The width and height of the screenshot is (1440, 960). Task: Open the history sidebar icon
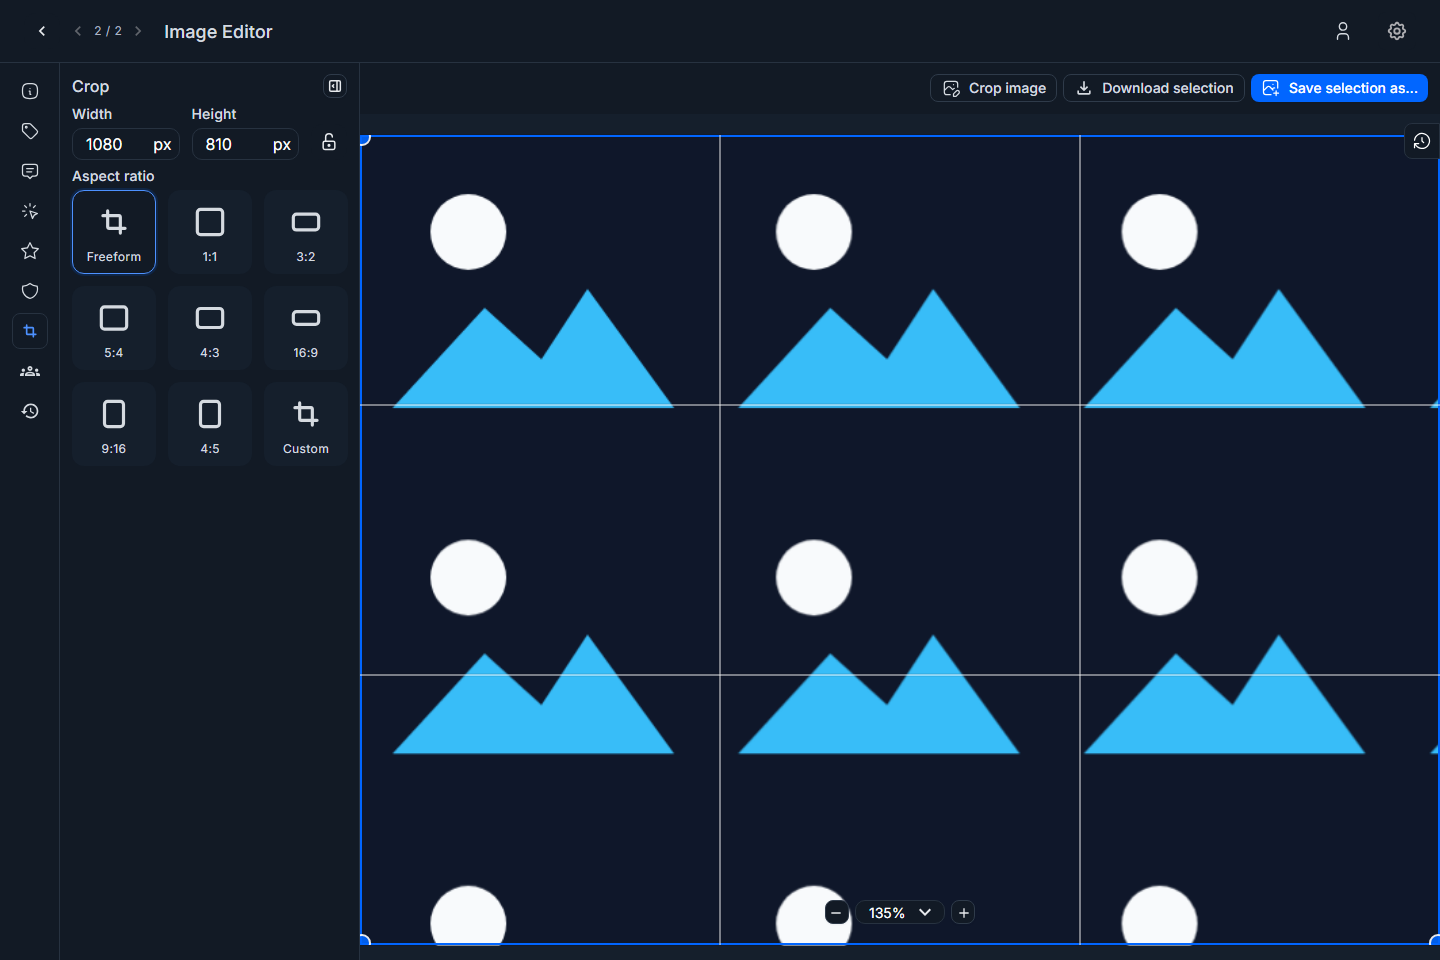(x=30, y=411)
